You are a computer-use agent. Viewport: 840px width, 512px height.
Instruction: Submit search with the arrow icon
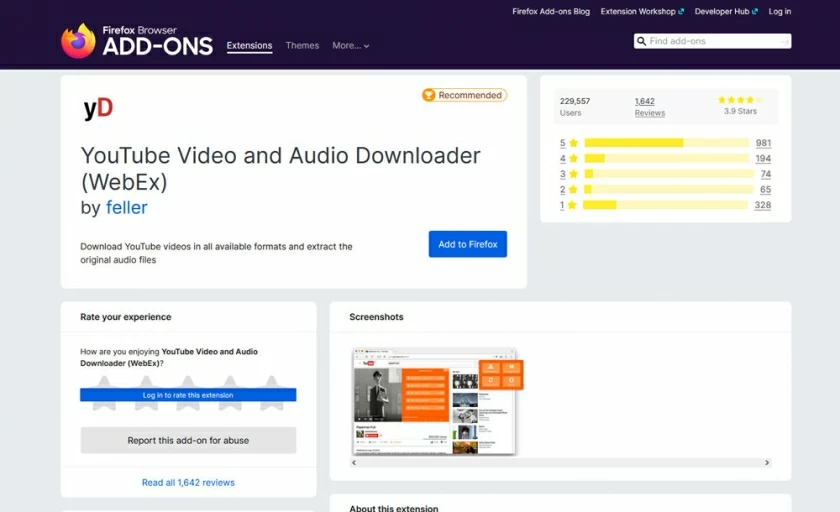784,41
